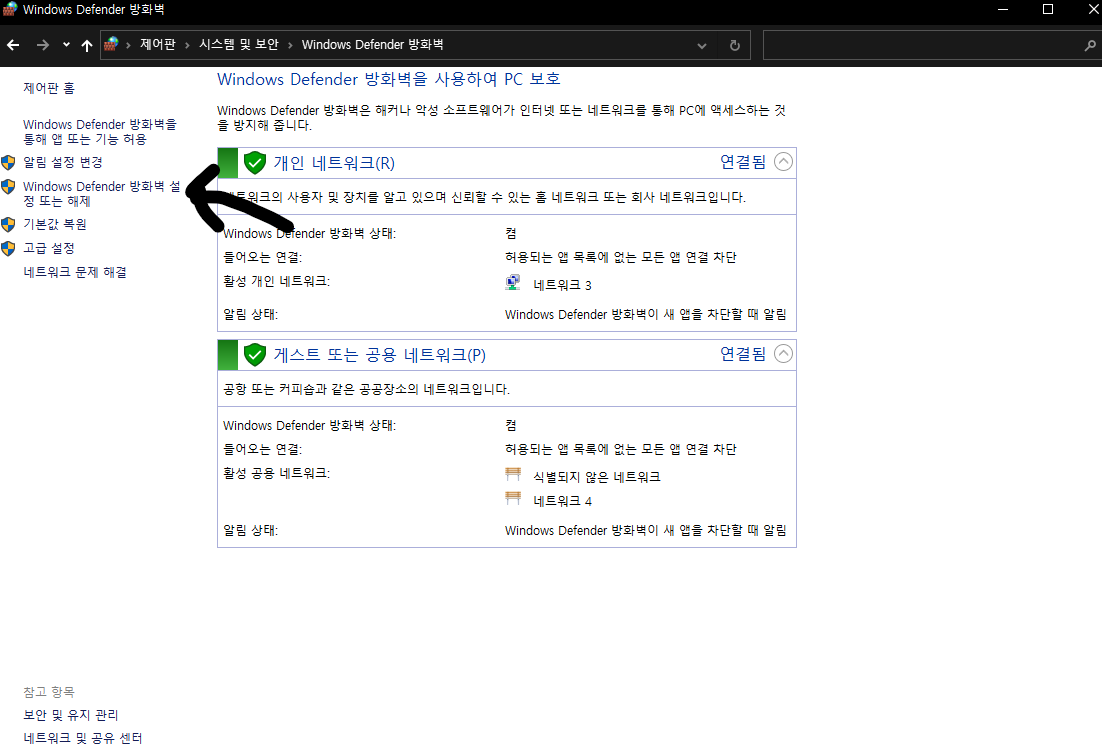
Task: Open the recent locations dropdown arrow
Action: click(66, 45)
